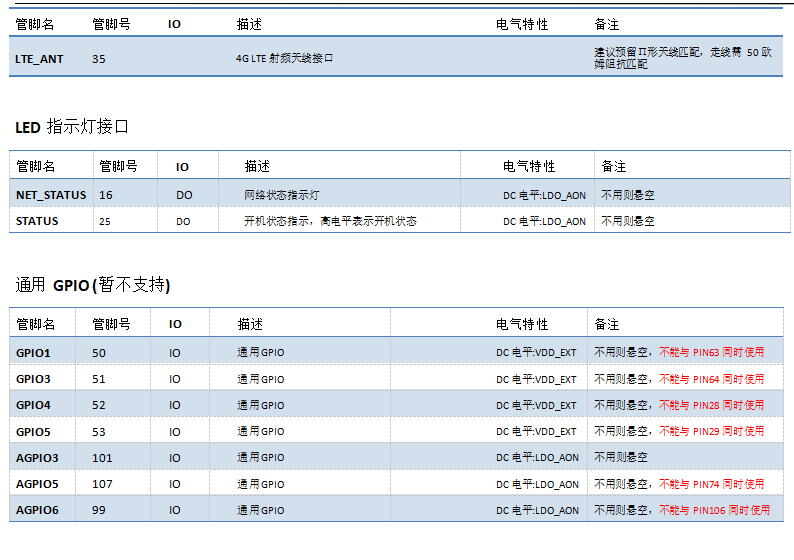This screenshot has height=560, width=794.
Task: Select the GPIO5 pin name
Action: click(x=33, y=432)
